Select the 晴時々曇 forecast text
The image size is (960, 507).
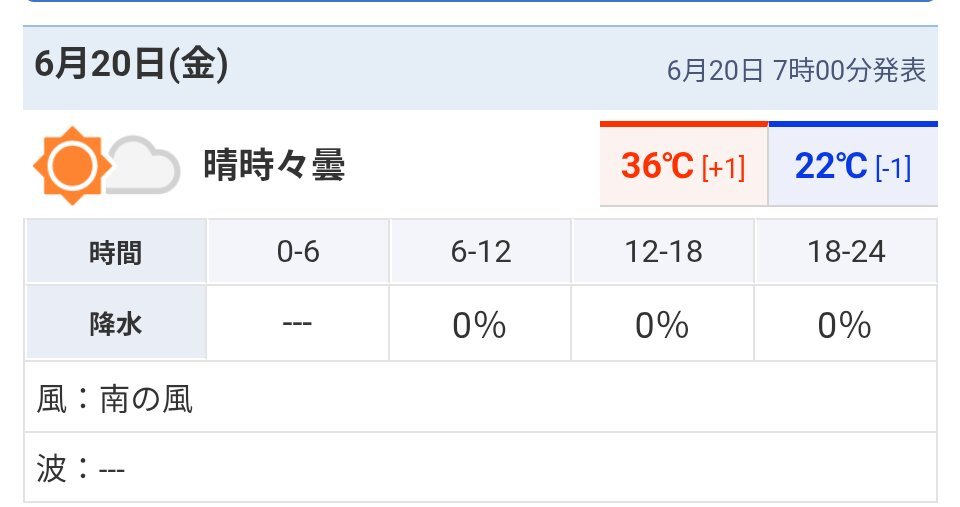[274, 165]
